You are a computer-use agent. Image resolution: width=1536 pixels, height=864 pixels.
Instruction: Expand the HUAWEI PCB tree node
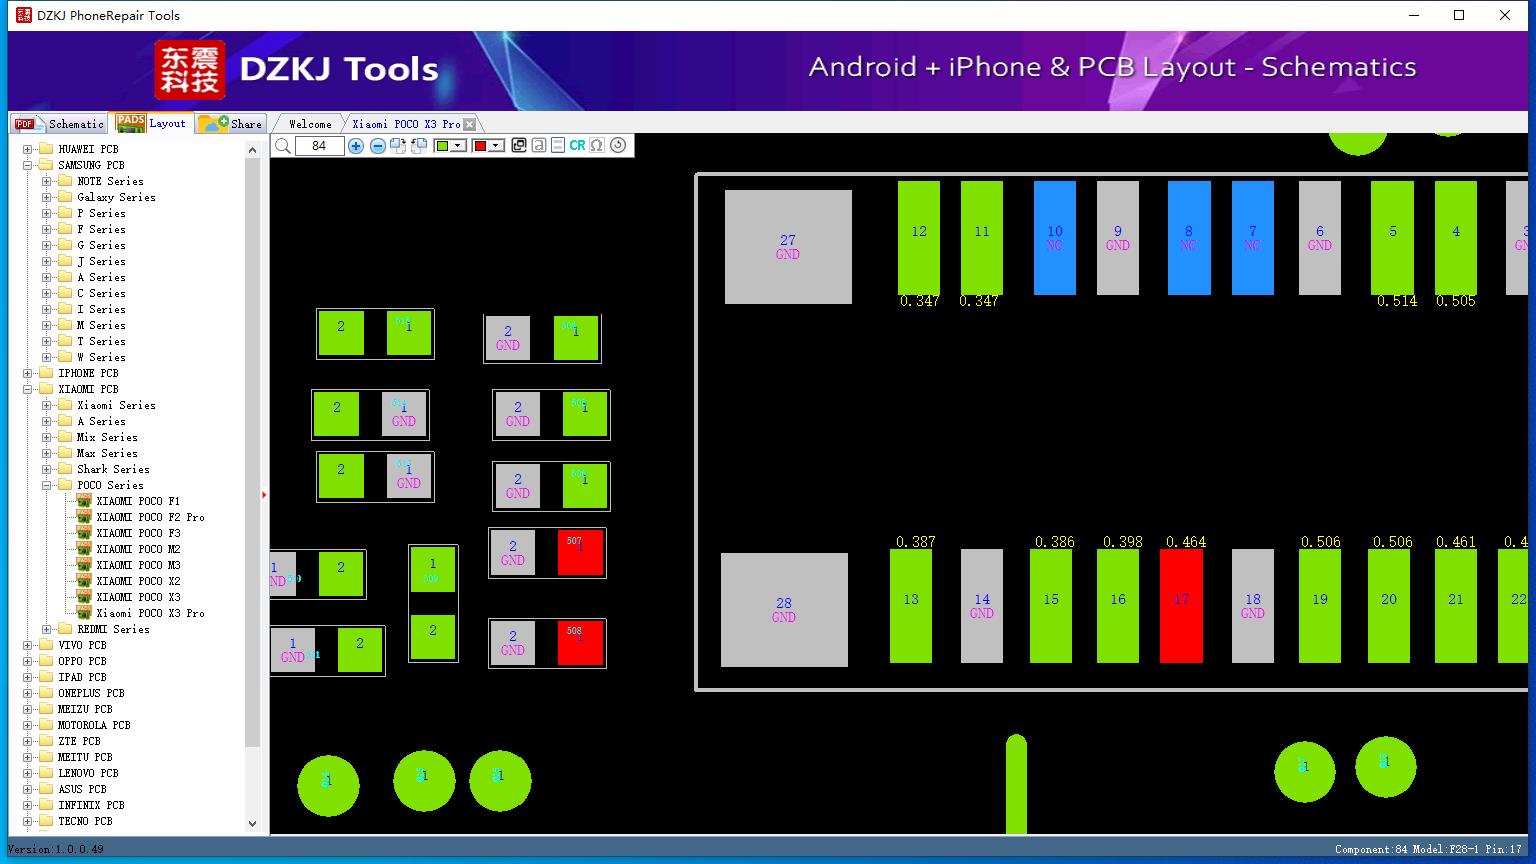pos(28,149)
